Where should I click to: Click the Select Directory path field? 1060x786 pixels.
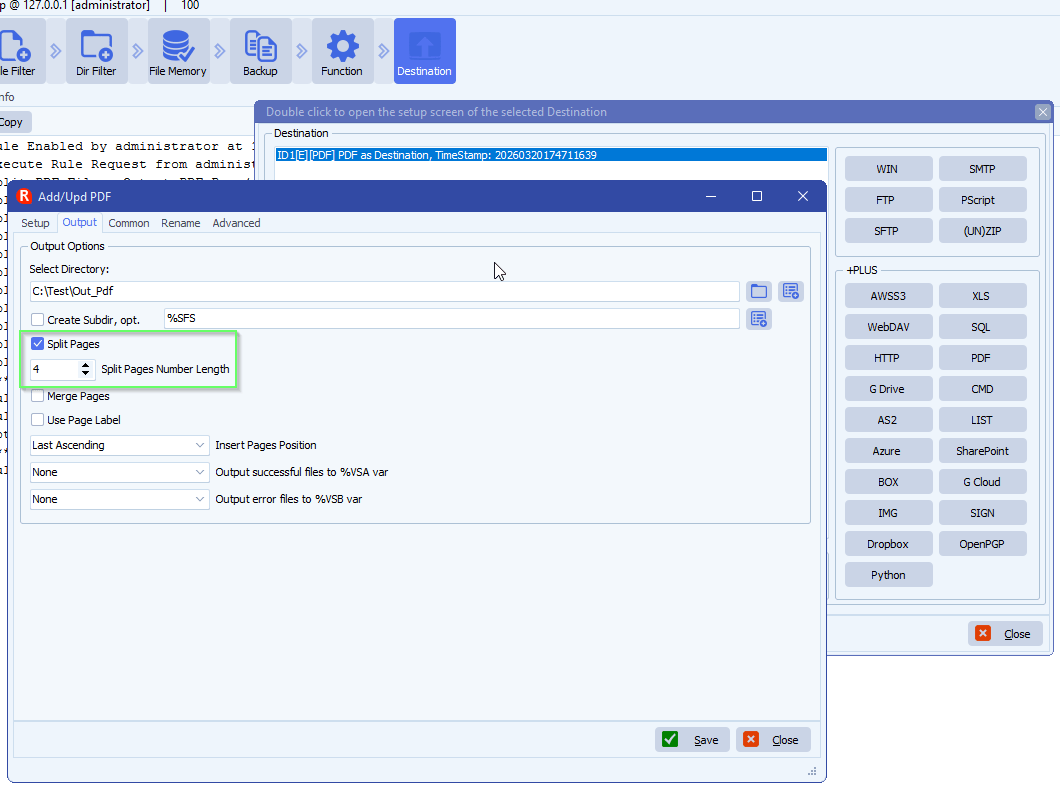click(x=385, y=291)
